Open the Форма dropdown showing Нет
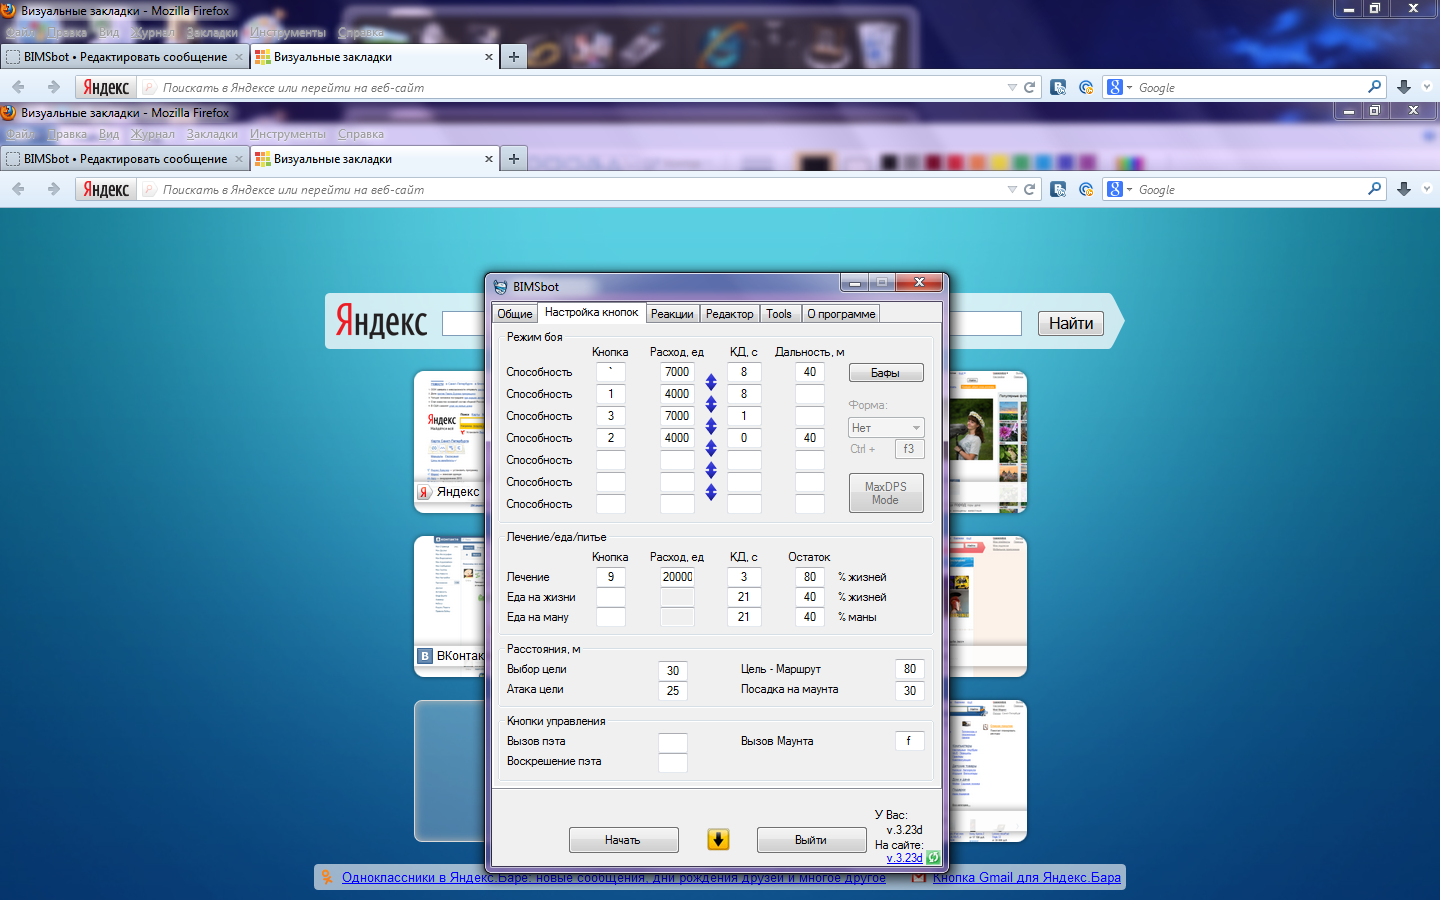Screen dimensions: 1440x900 [x=886, y=427]
